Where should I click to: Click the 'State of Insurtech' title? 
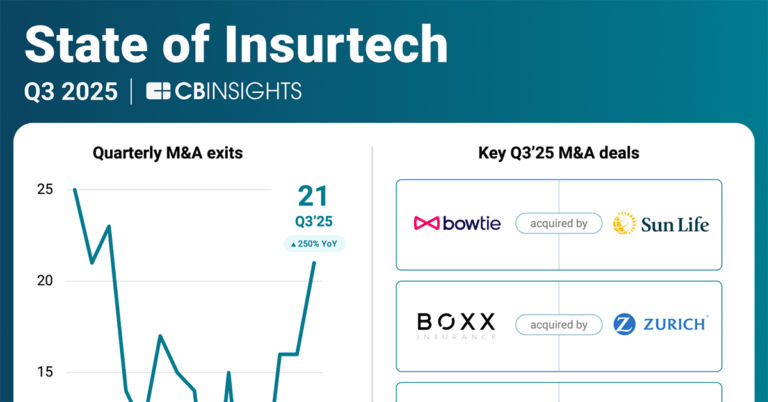[236, 44]
